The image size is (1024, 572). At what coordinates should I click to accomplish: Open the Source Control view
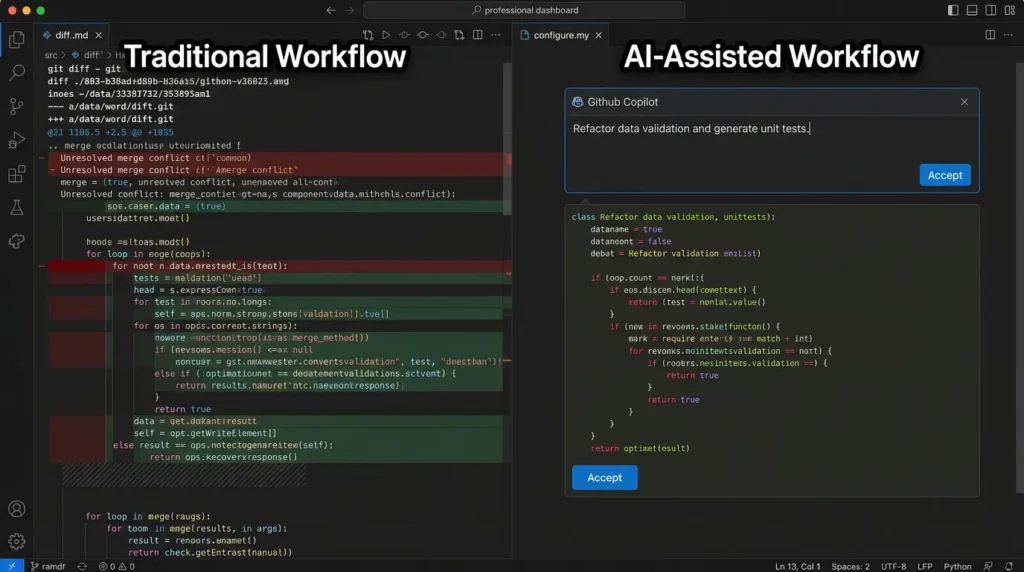[x=17, y=106]
